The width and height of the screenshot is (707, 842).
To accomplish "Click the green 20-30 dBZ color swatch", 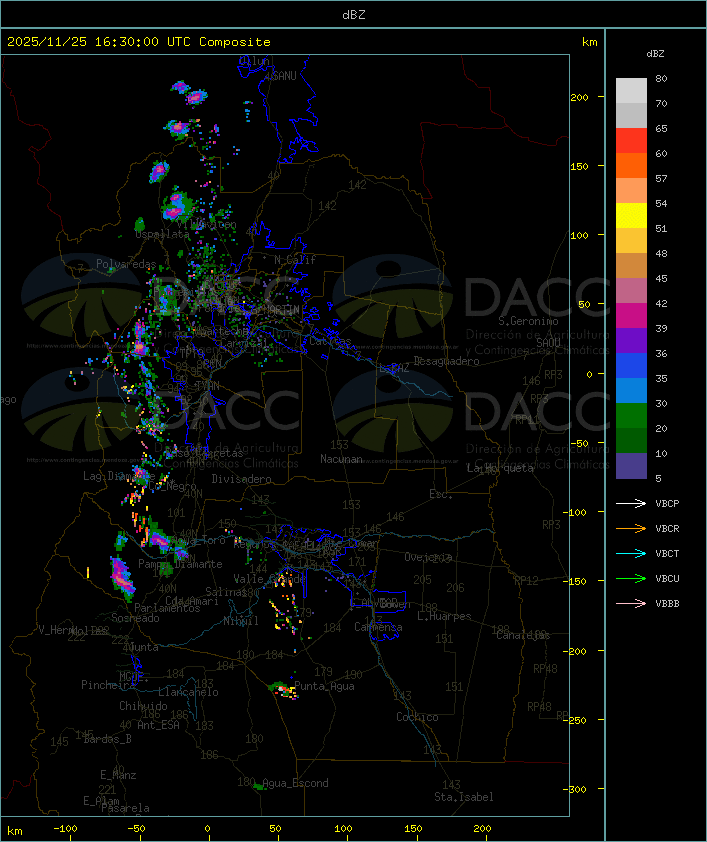I will point(631,415).
